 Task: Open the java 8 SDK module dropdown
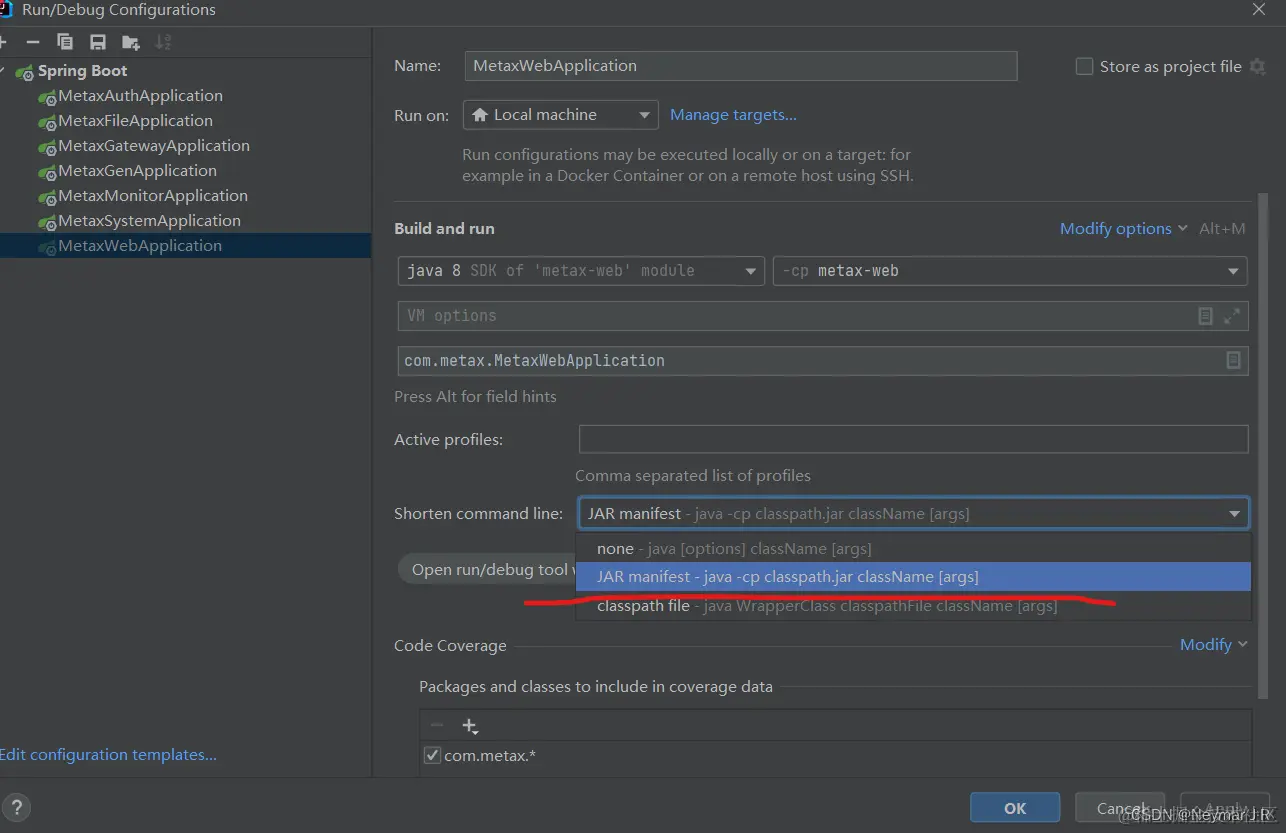click(581, 271)
